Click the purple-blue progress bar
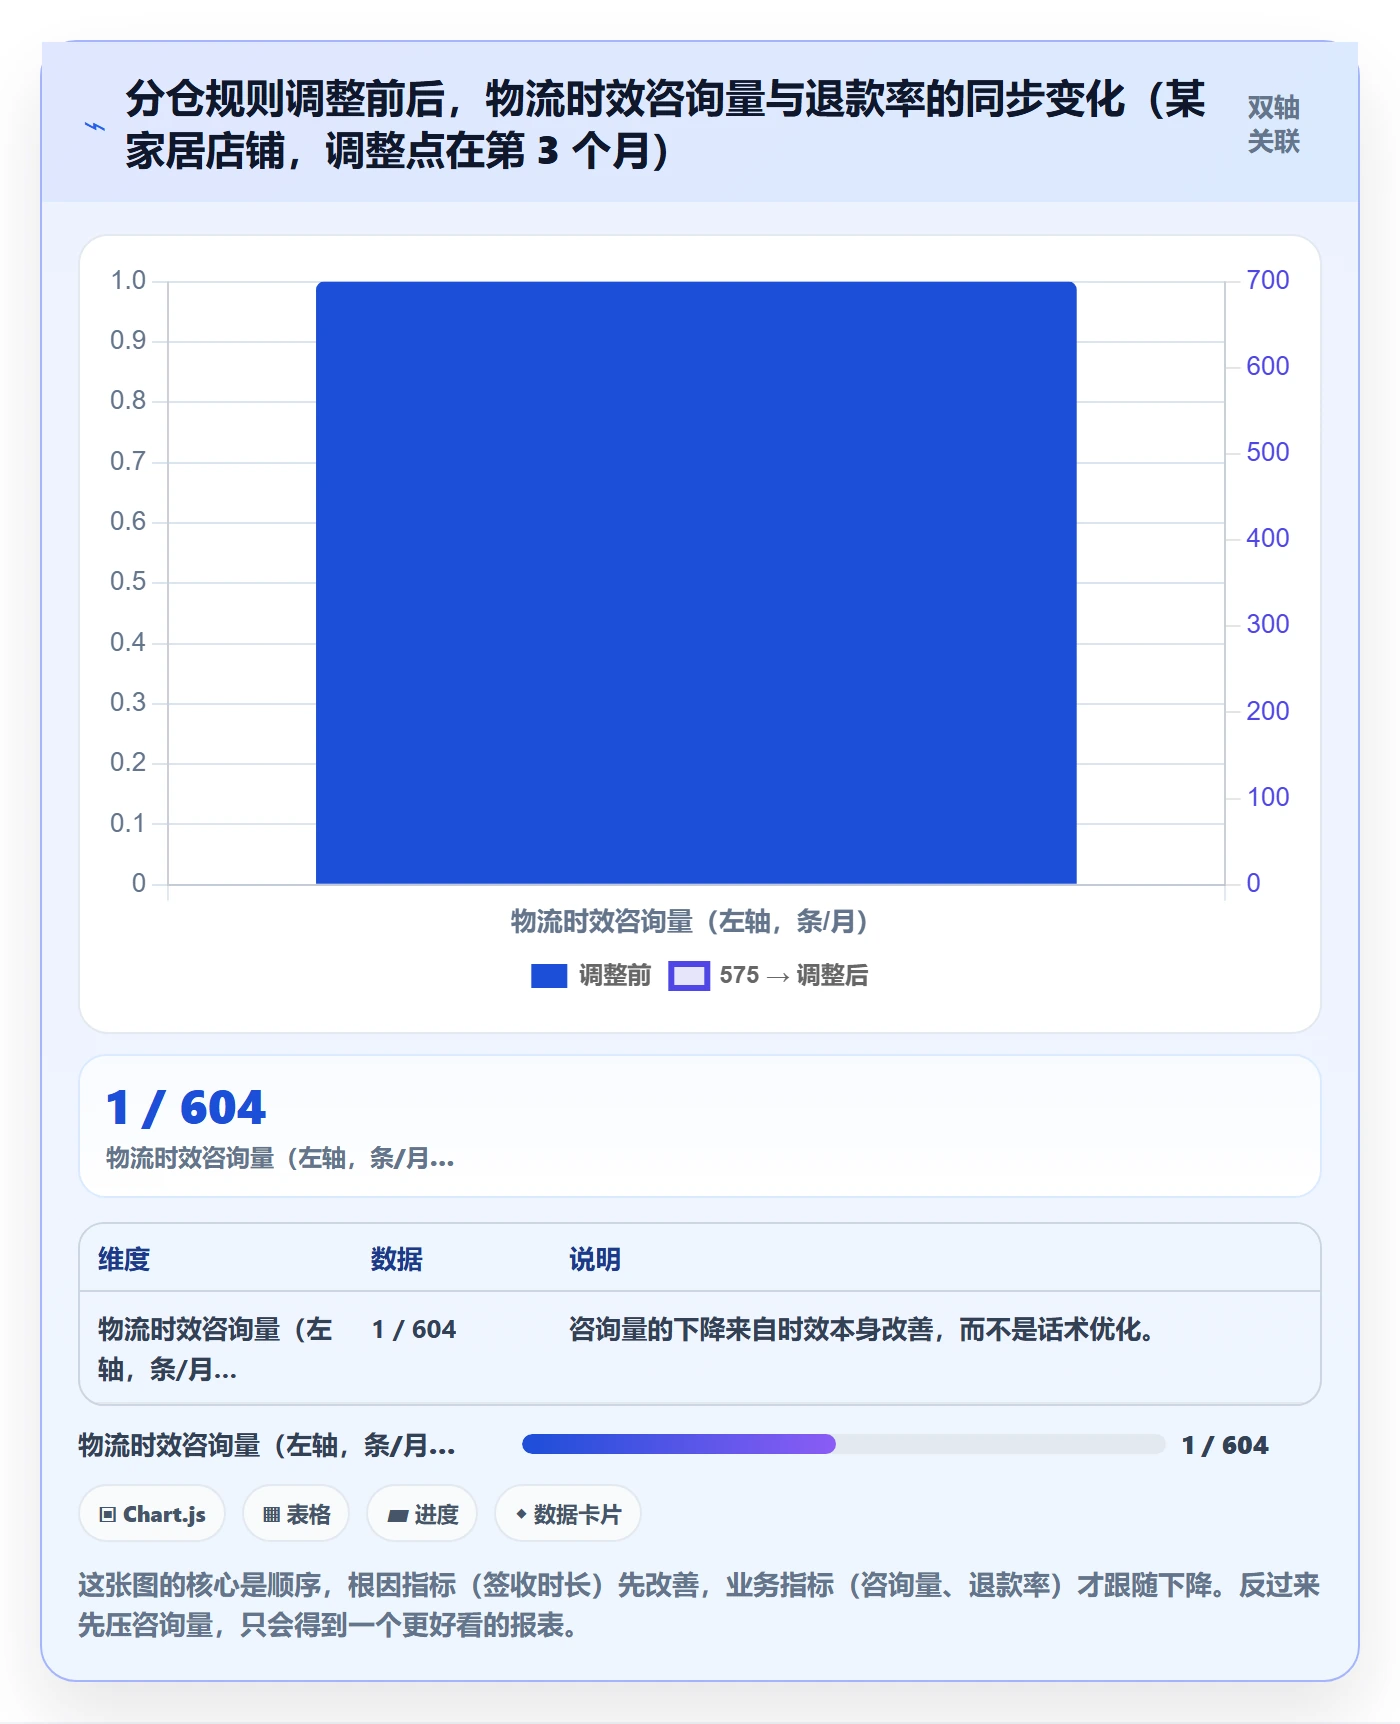 tap(843, 1444)
